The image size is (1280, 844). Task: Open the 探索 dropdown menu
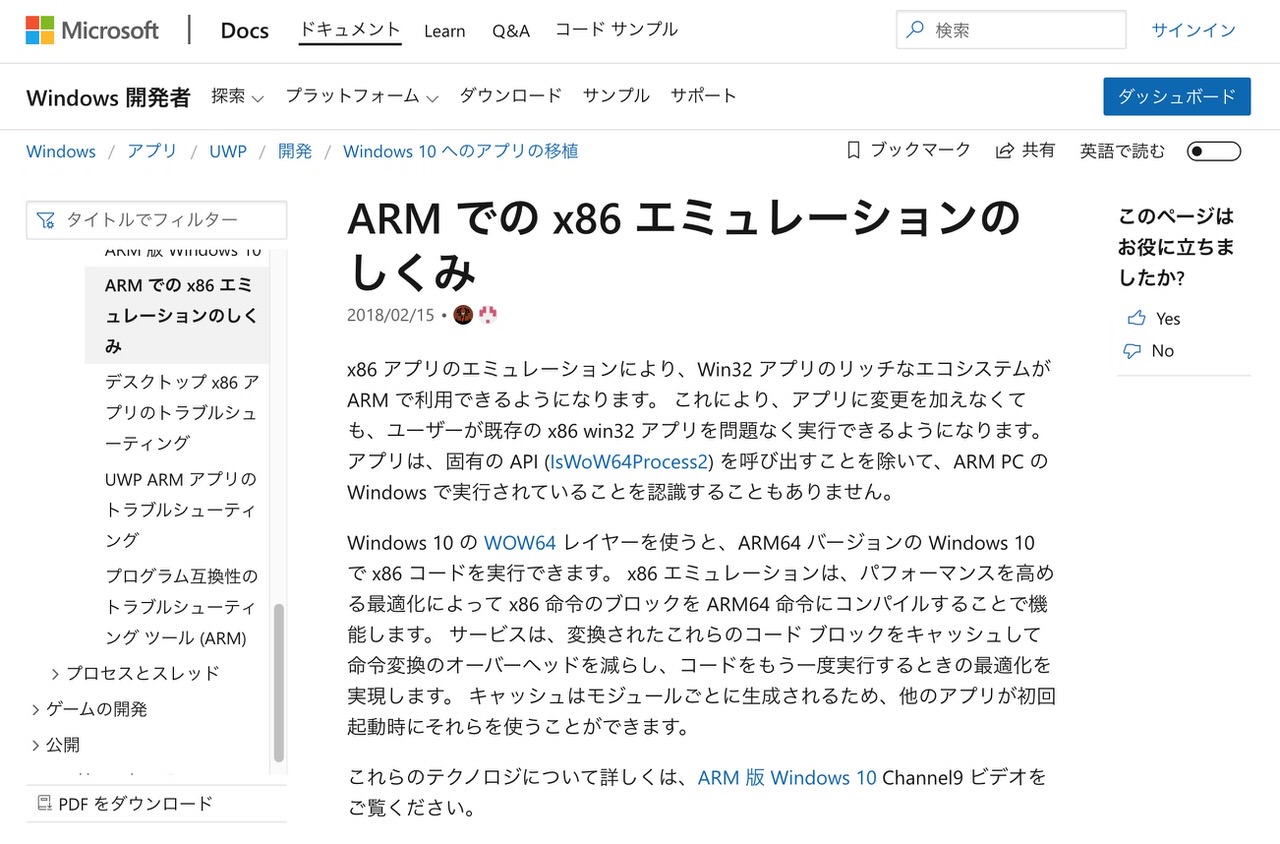[x=237, y=97]
